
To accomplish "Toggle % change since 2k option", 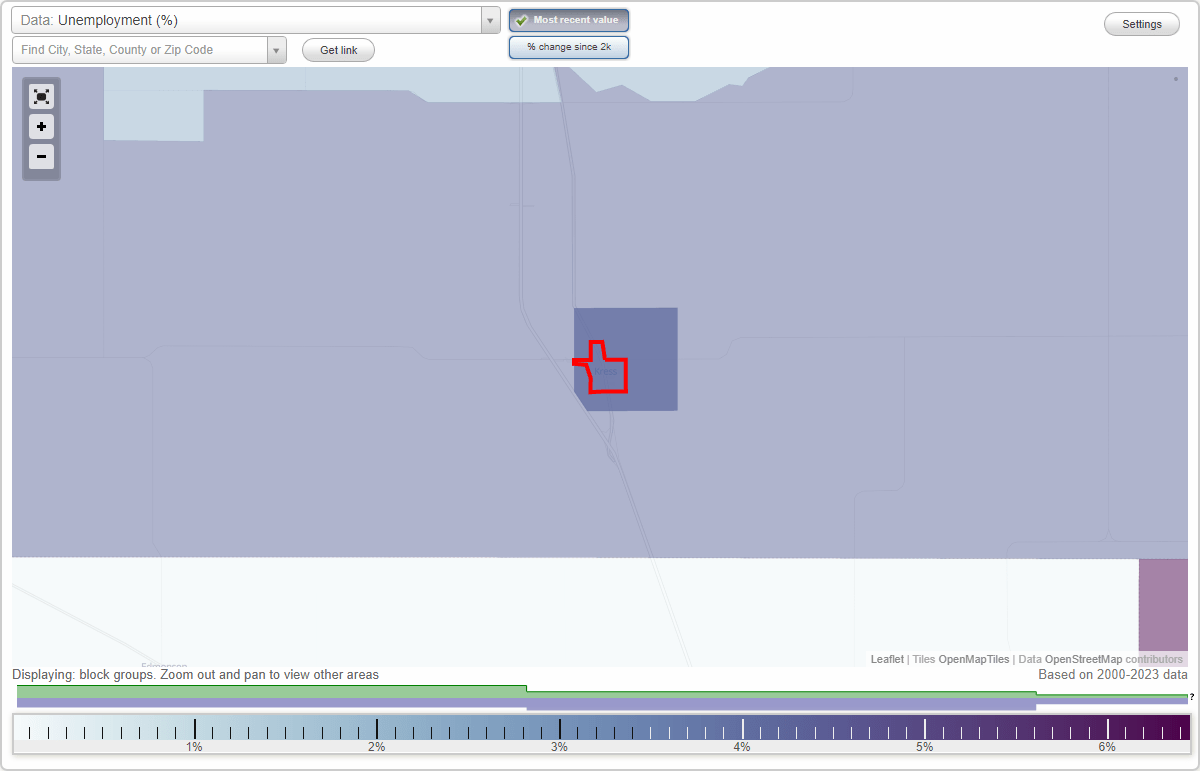I will [x=569, y=47].
